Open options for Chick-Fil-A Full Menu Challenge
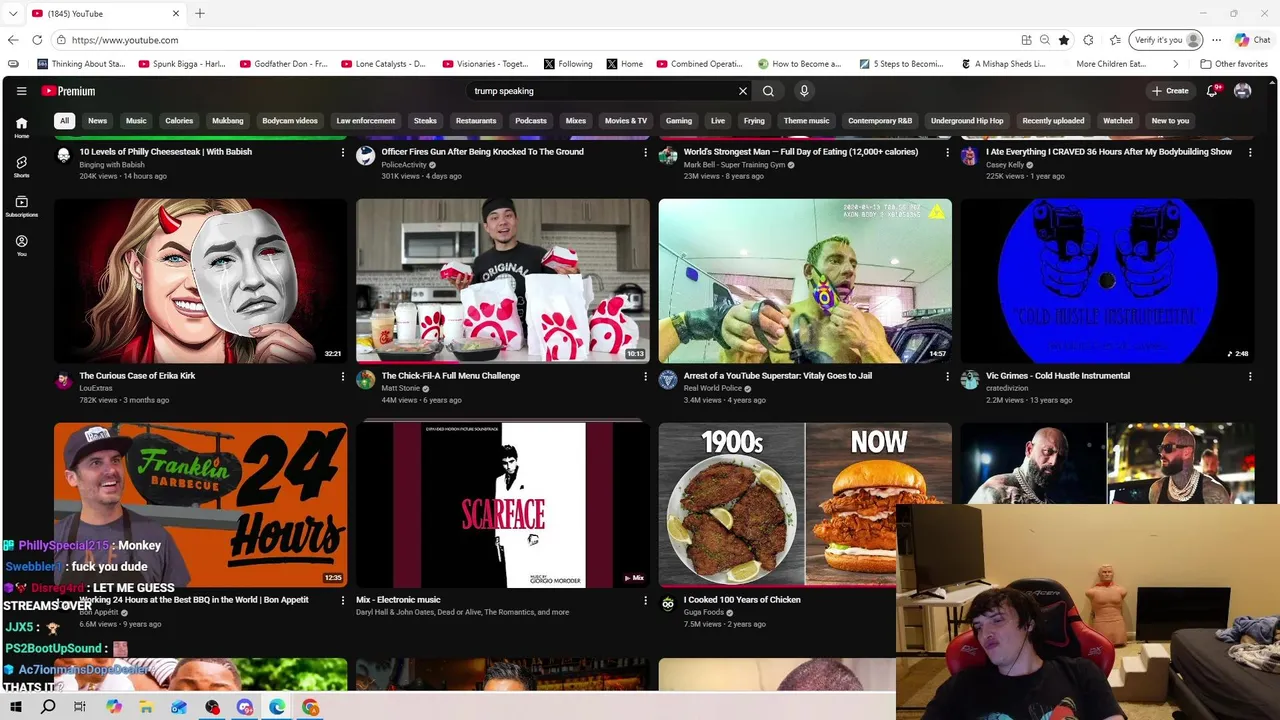Viewport: 1280px width, 720px height. [645, 376]
